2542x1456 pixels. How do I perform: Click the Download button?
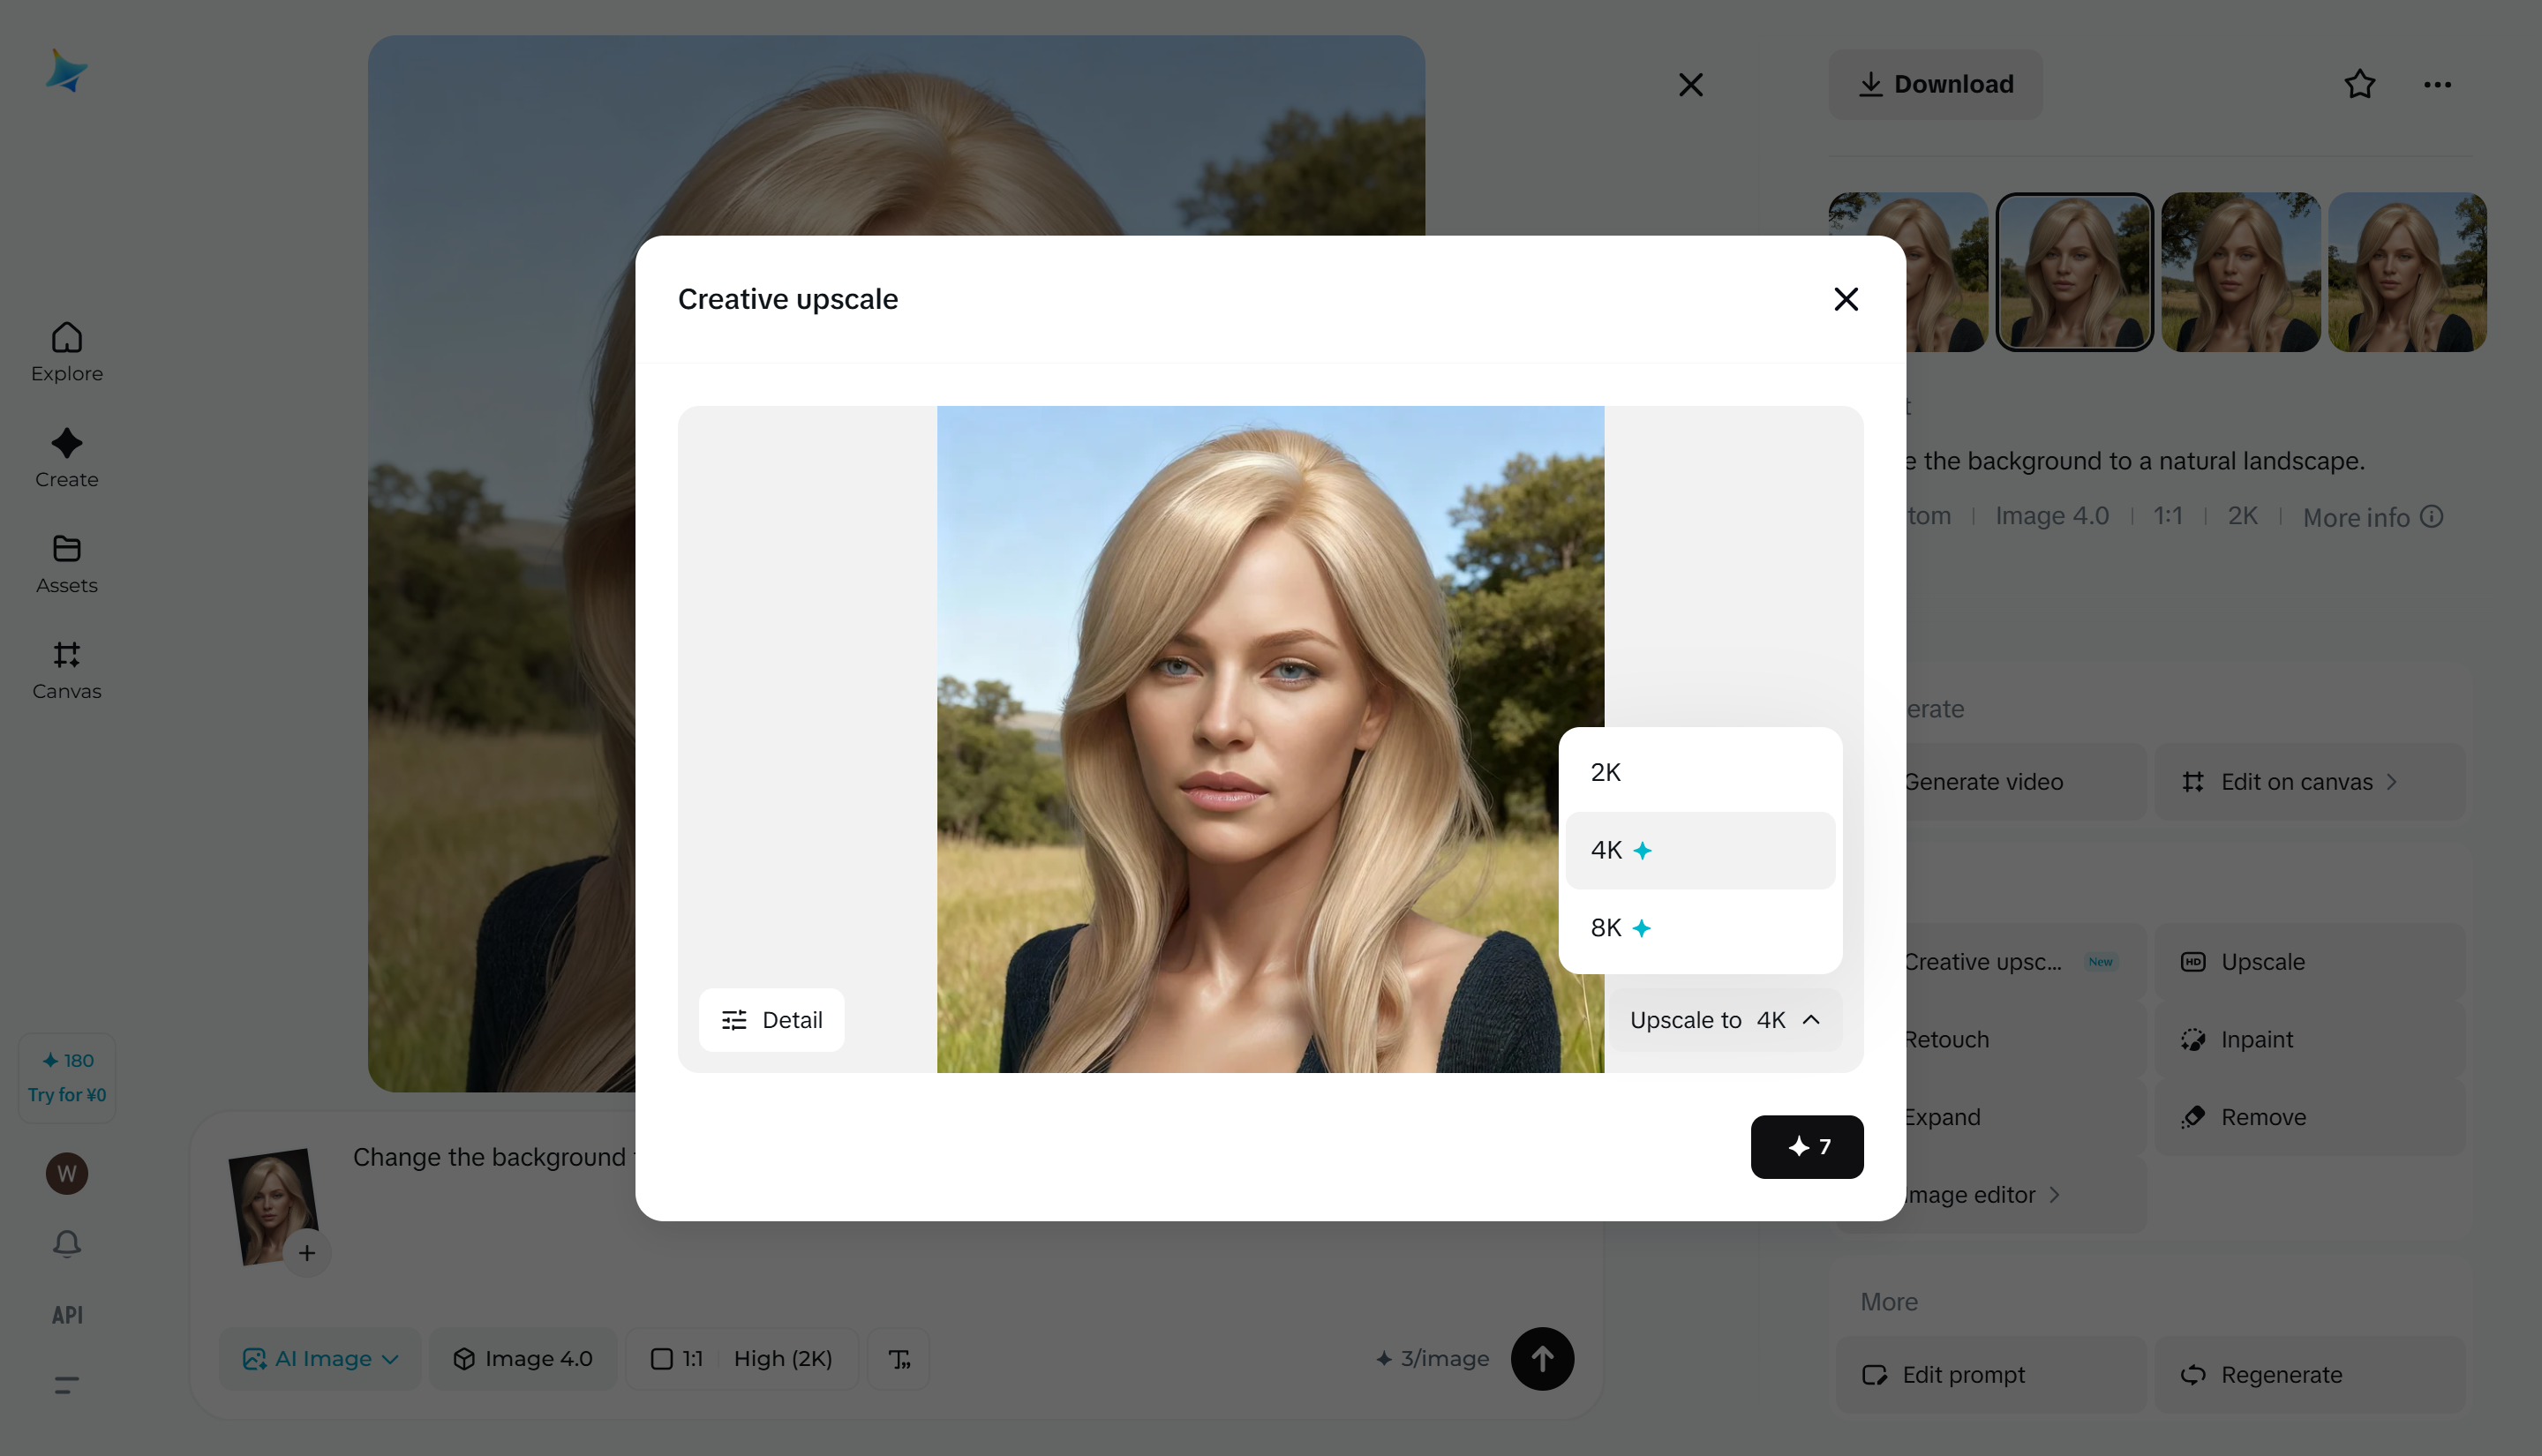pyautogui.click(x=1936, y=84)
